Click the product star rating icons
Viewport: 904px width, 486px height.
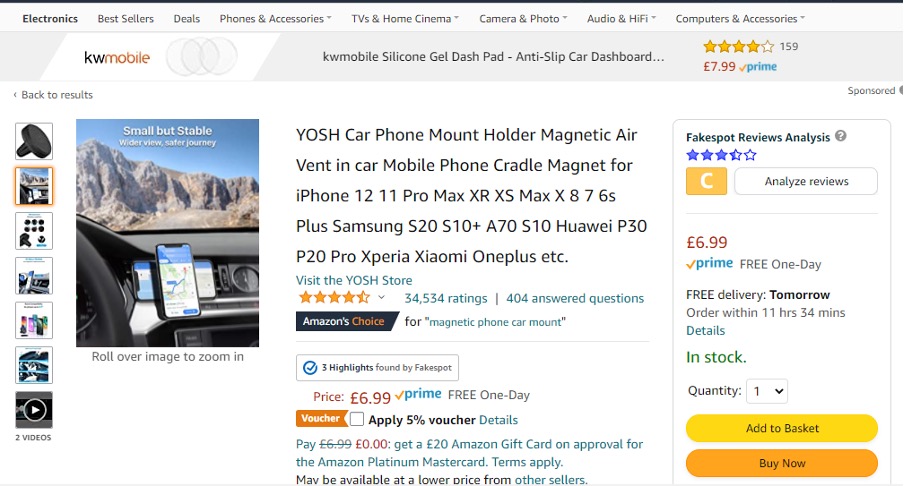(x=333, y=298)
